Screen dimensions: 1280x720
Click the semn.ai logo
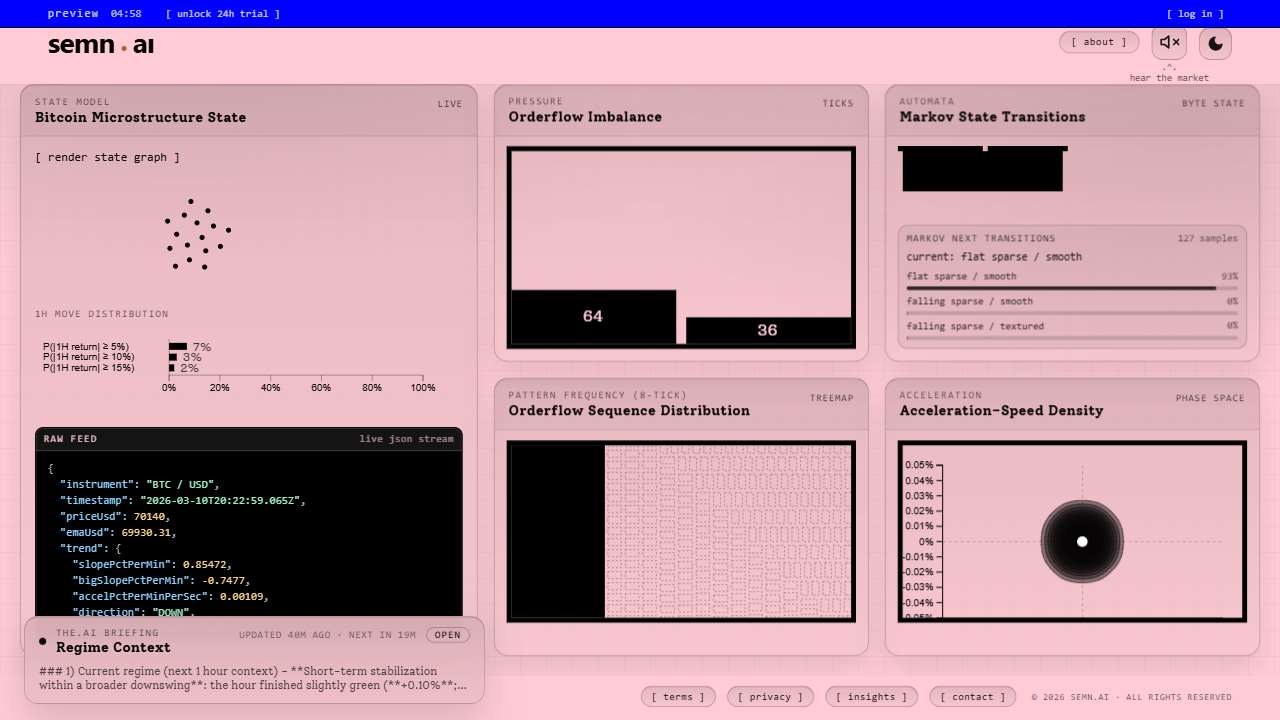[101, 45]
